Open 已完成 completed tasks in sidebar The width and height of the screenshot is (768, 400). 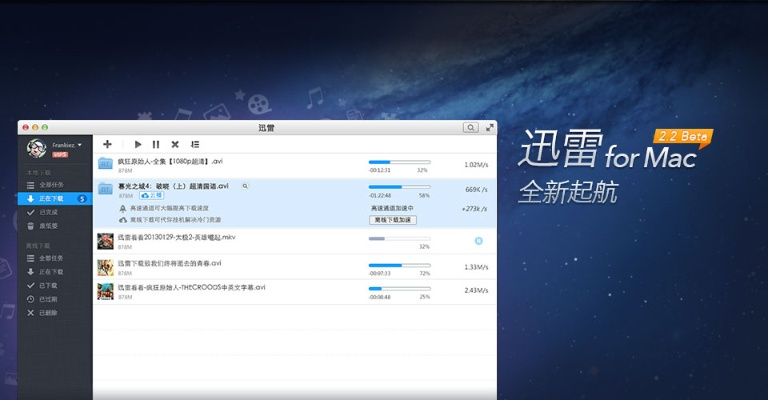[x=48, y=212]
